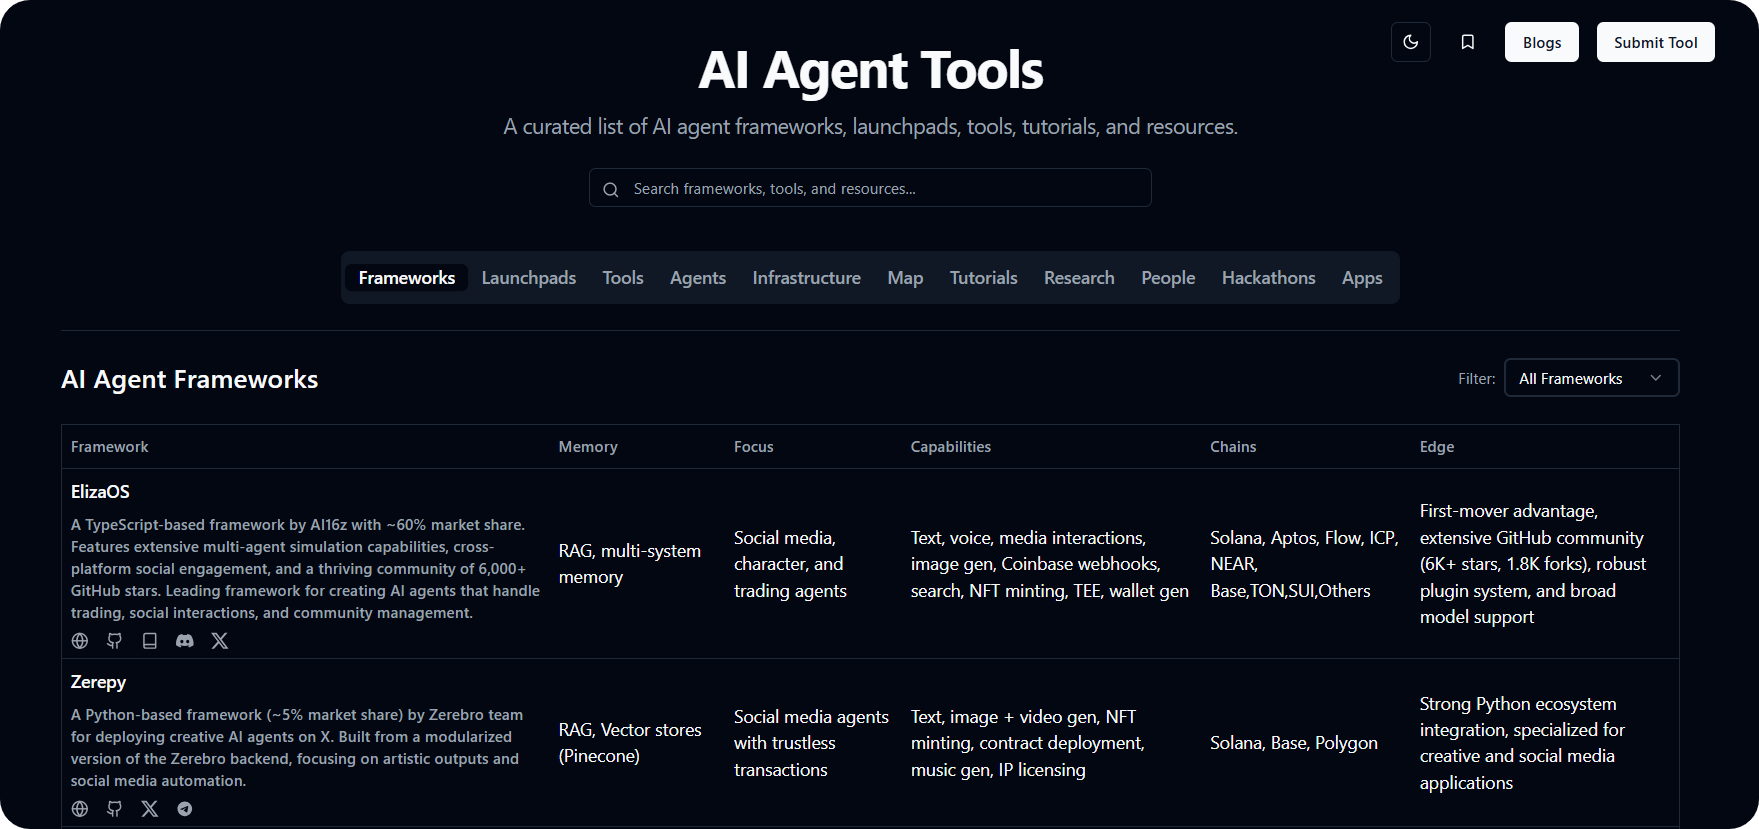The height and width of the screenshot is (829, 1759).
Task: Click the bookmark icon in the header
Action: 1467,42
